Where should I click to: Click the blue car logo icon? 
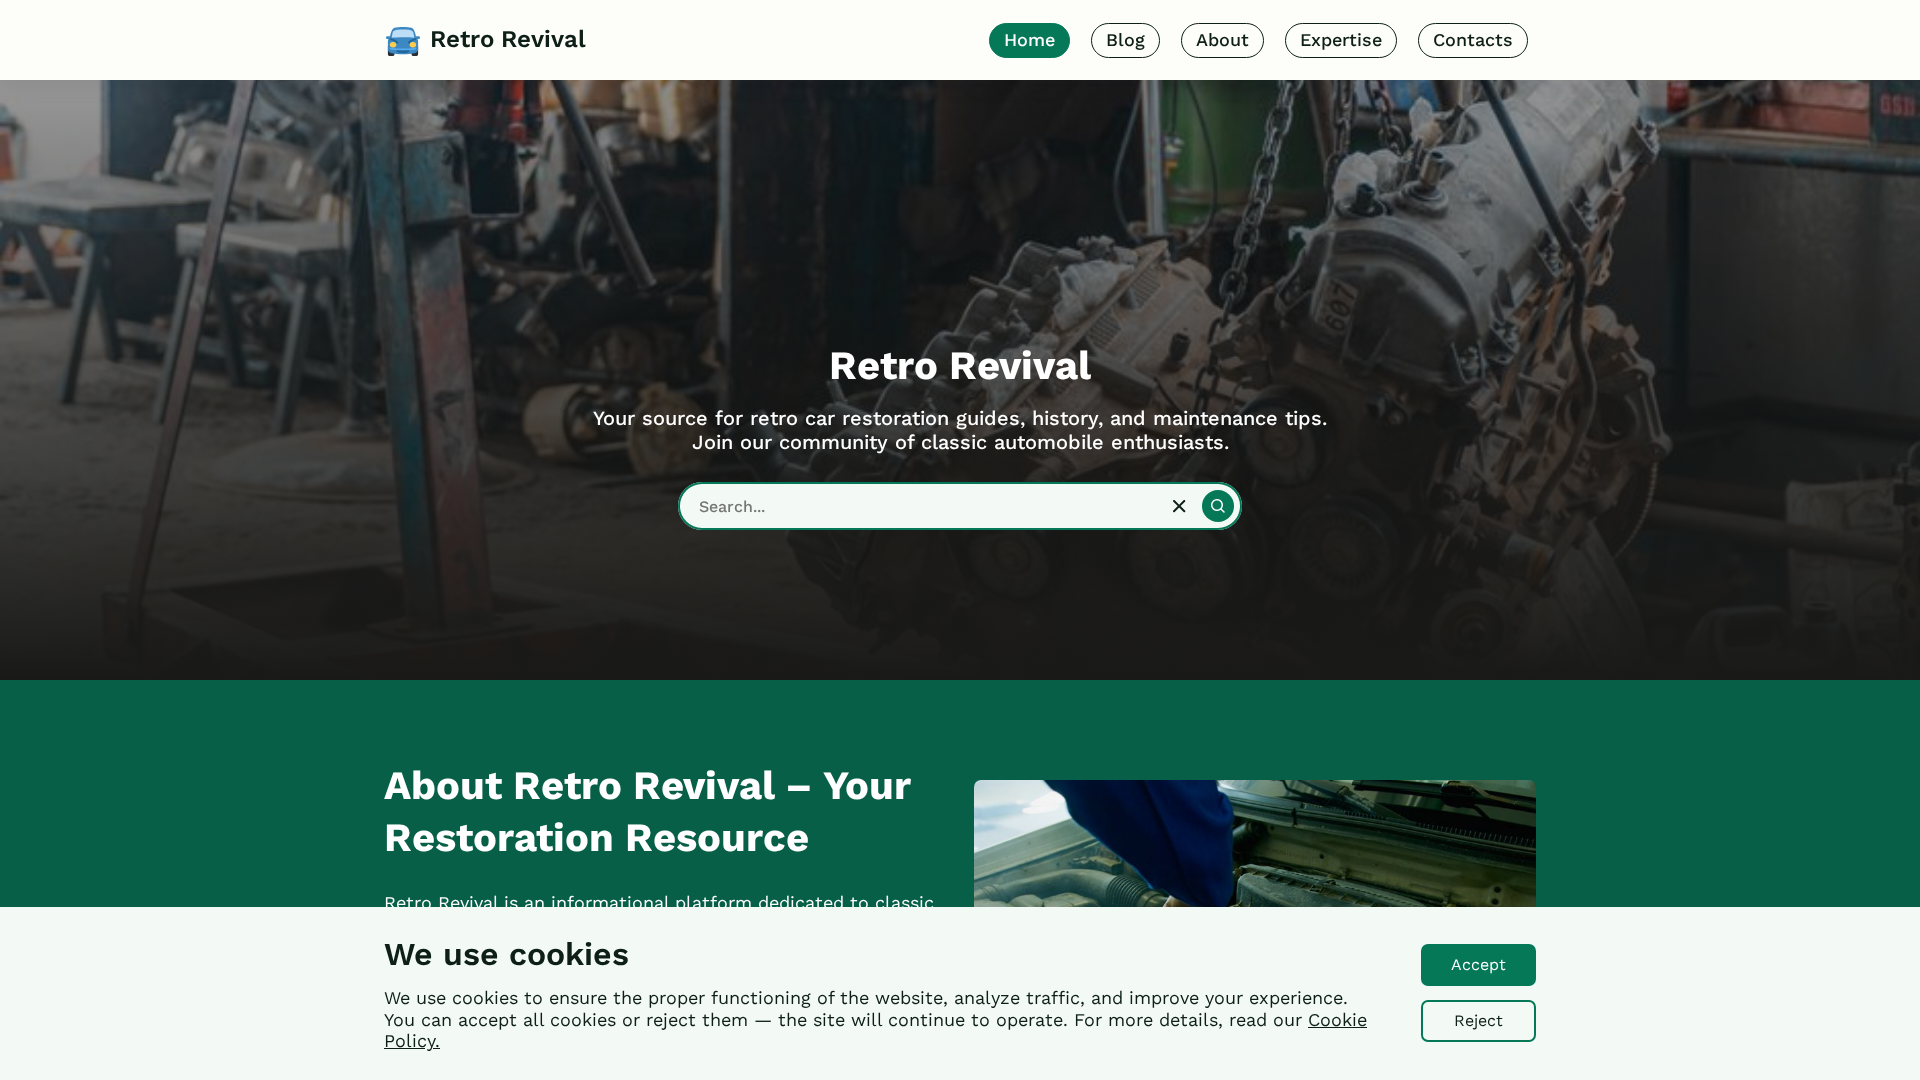[x=403, y=41]
